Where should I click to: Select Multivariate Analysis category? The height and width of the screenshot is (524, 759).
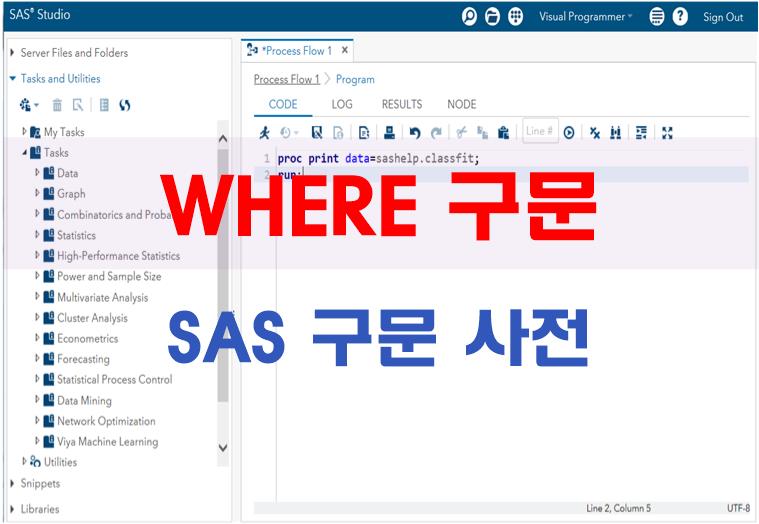tap(102, 297)
